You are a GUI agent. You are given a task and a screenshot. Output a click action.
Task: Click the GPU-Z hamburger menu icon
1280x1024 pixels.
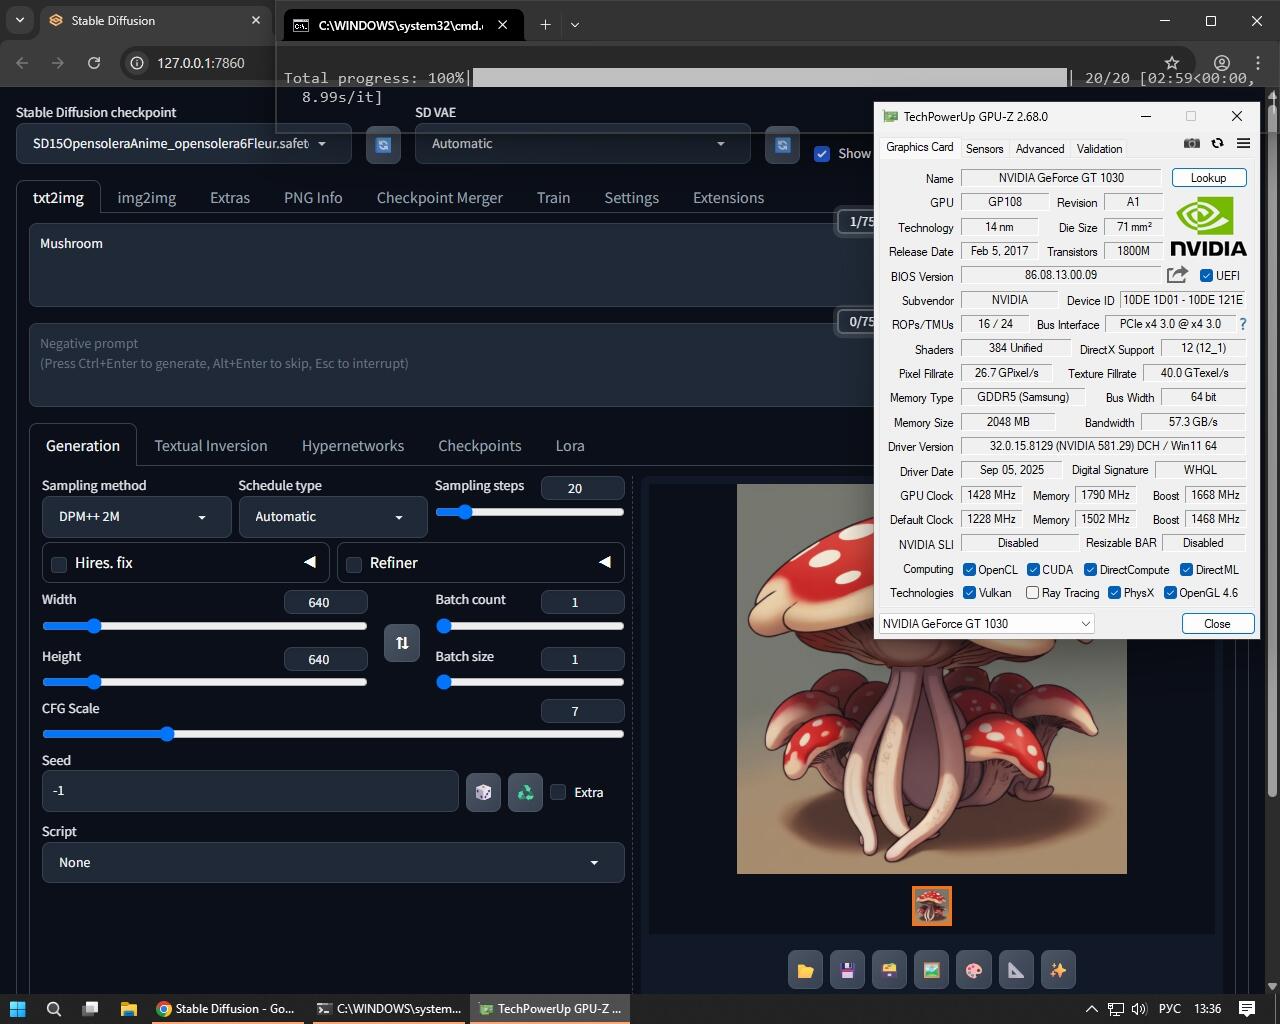(1243, 144)
